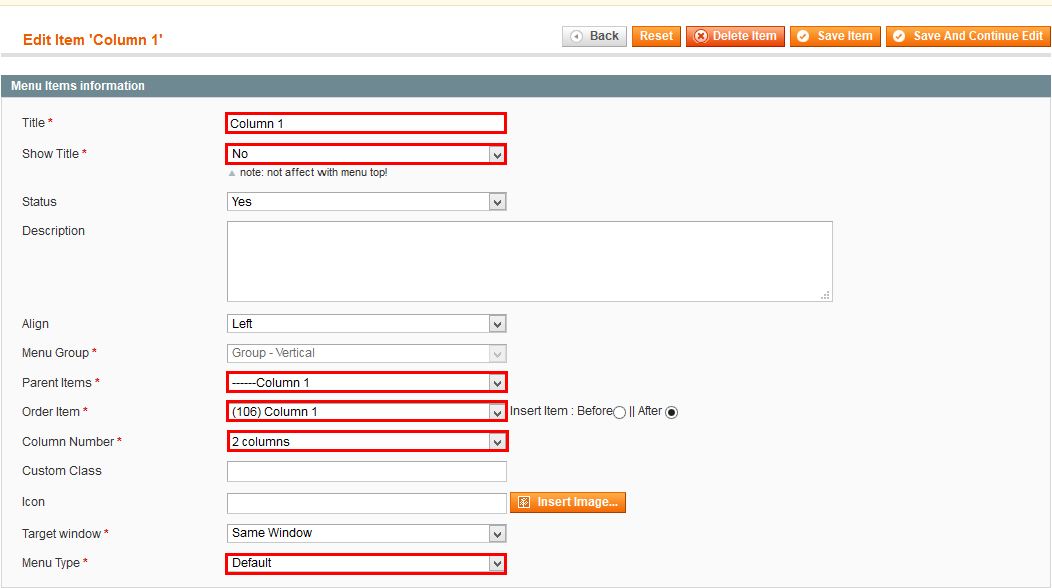
Task: Click the Description resize handle
Action: [825, 295]
